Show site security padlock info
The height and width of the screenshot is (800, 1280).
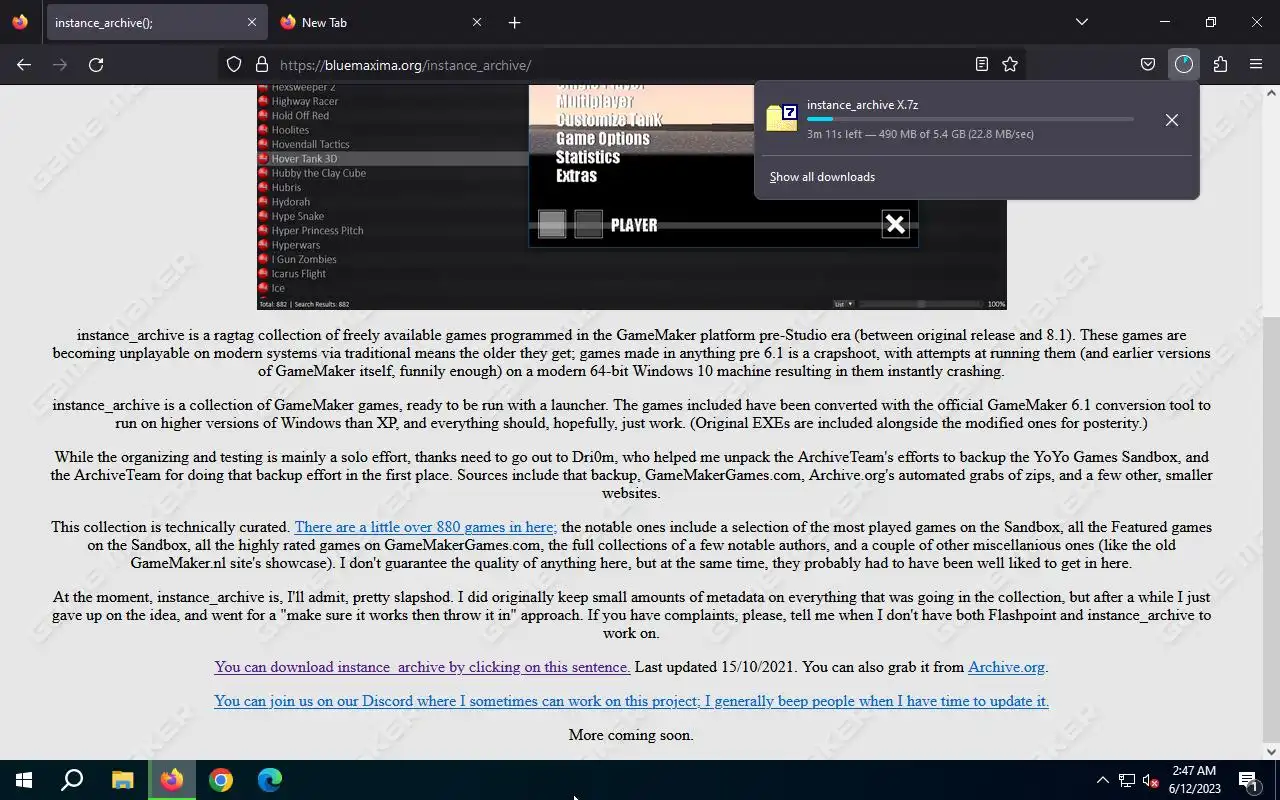(x=262, y=64)
